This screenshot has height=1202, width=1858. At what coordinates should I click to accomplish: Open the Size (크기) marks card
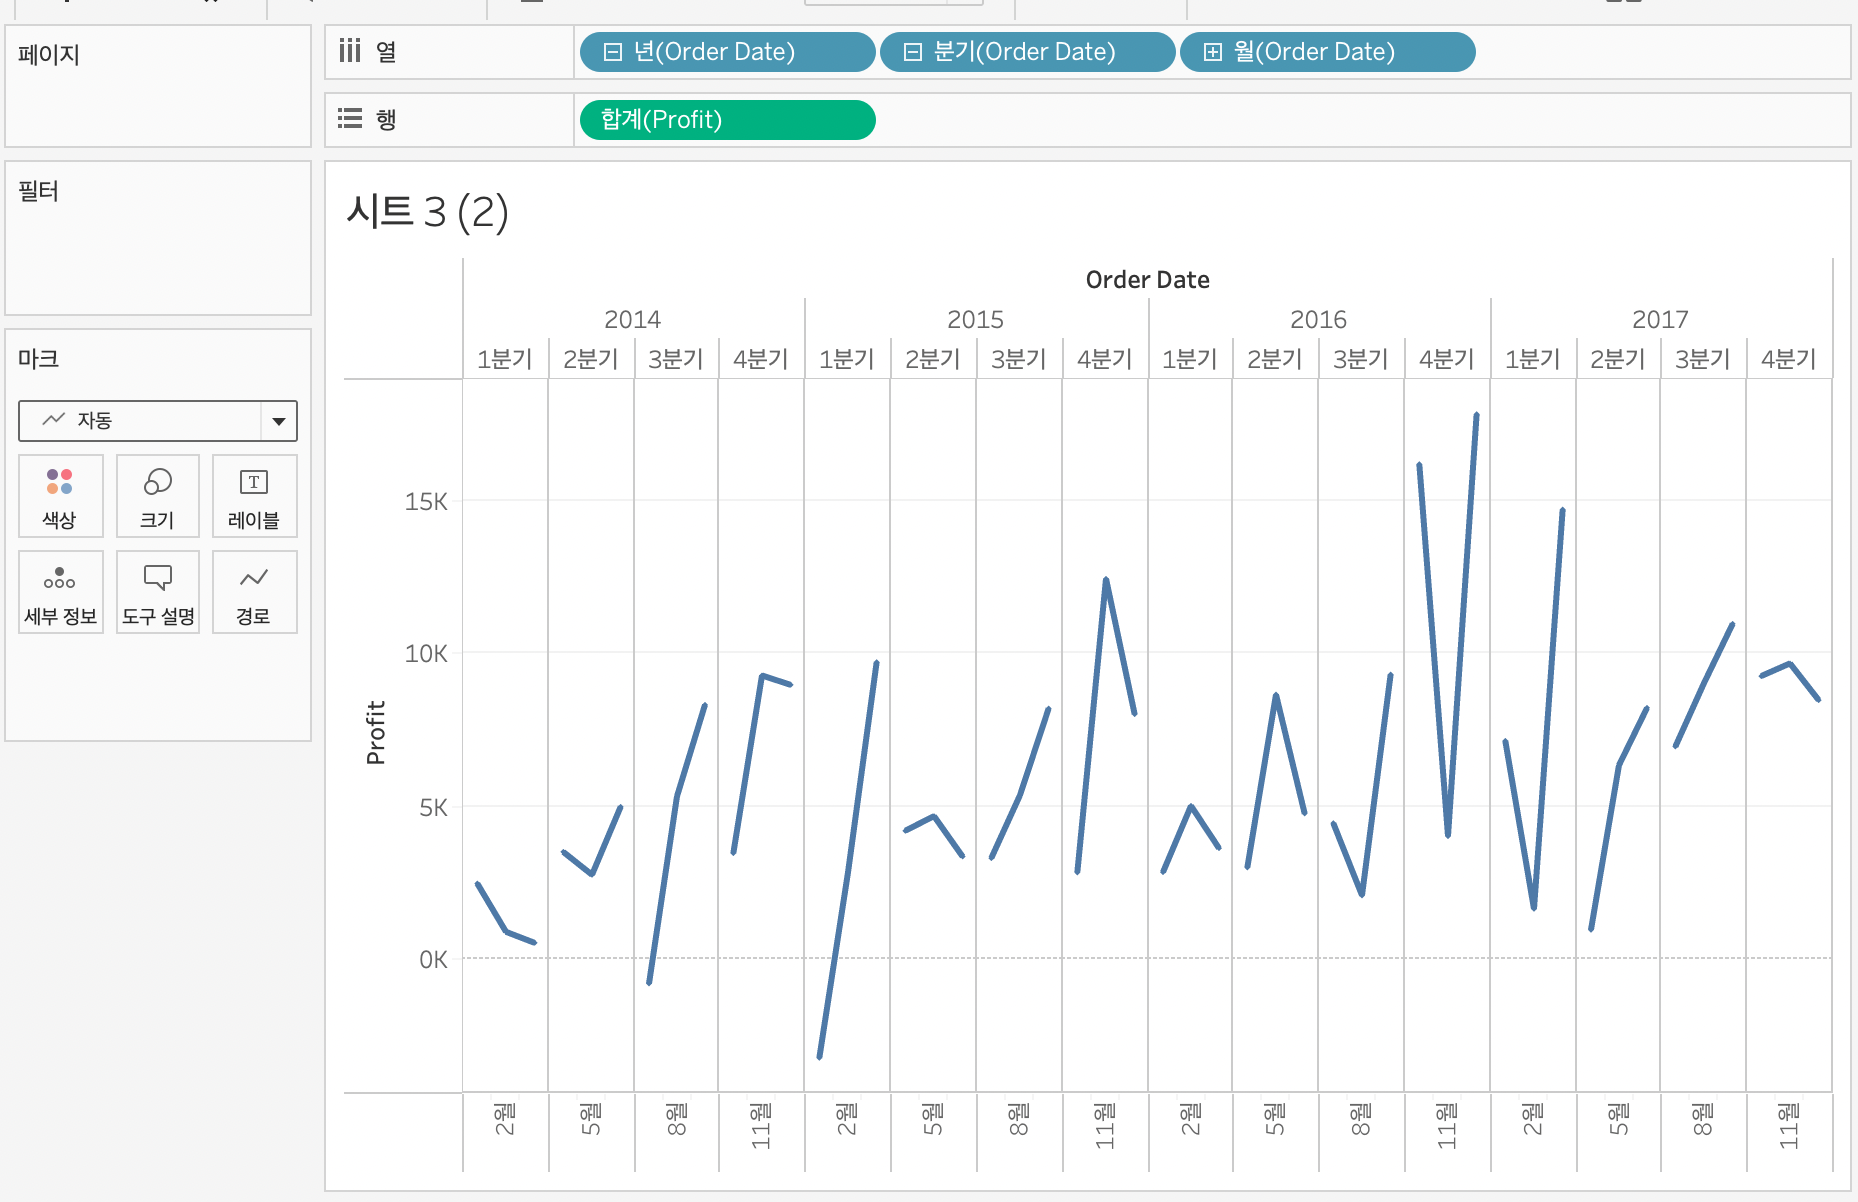(x=157, y=496)
